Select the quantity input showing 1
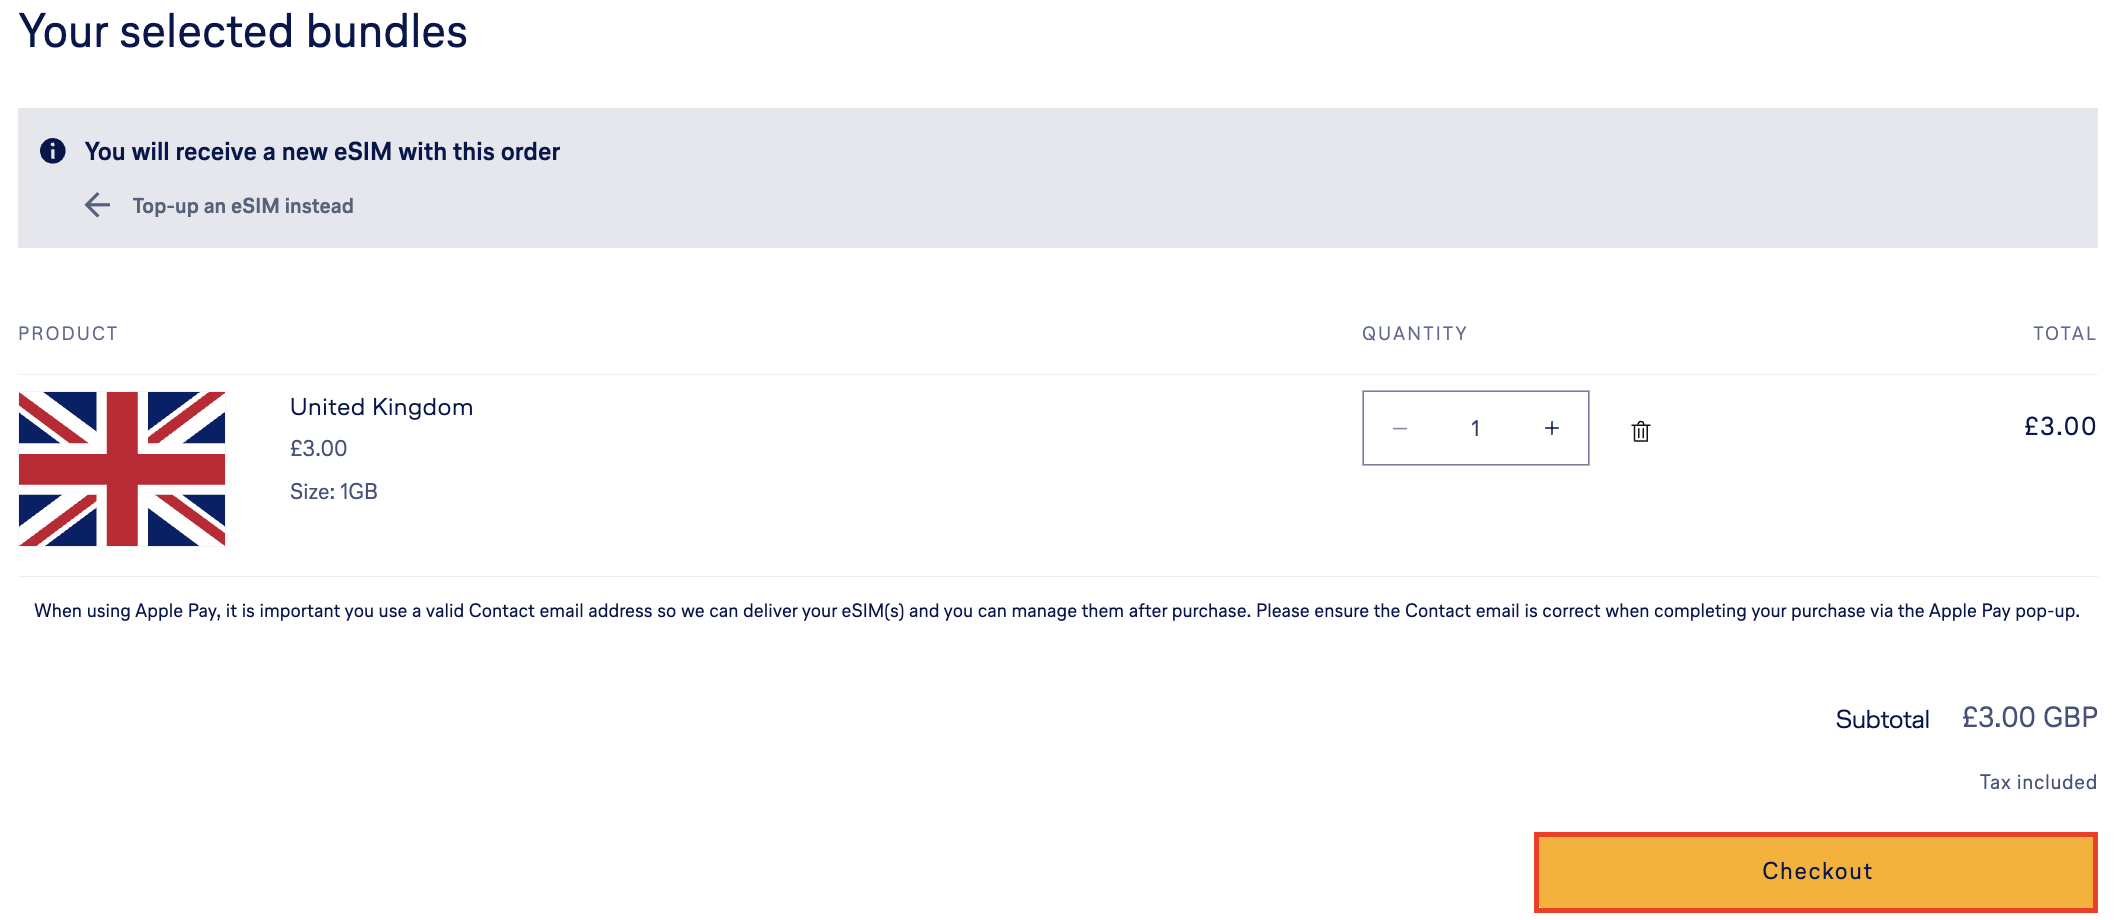2116x920 pixels. pos(1475,427)
